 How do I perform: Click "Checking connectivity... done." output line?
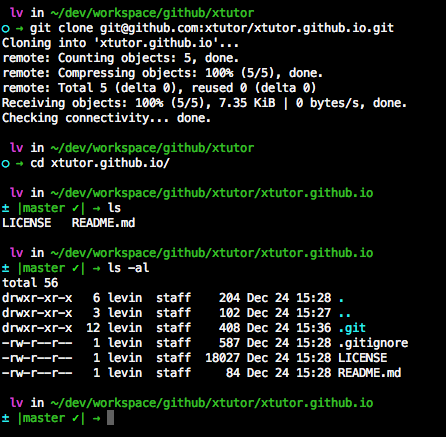[x=106, y=118]
